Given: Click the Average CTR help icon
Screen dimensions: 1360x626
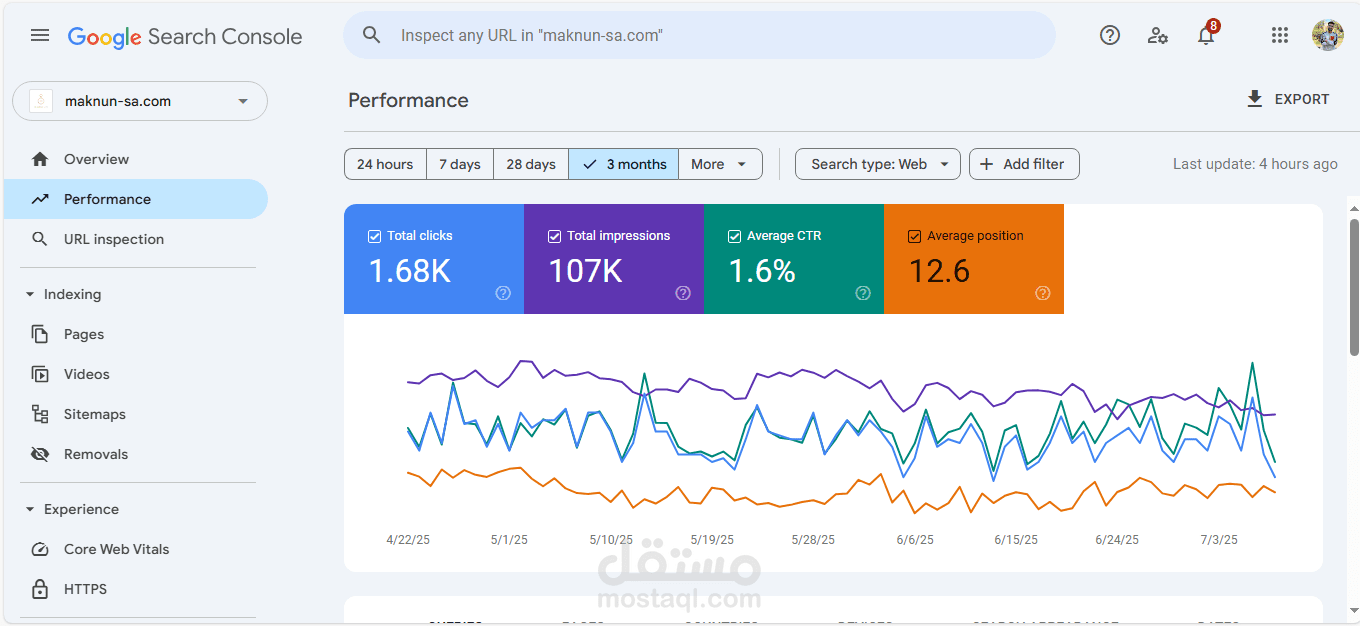Looking at the screenshot, I should pos(863,293).
